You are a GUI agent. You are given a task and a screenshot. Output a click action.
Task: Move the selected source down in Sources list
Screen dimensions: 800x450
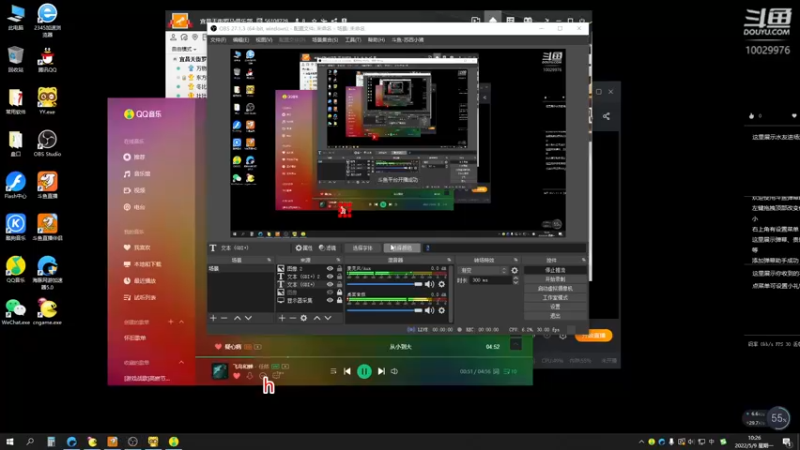tap(328, 318)
